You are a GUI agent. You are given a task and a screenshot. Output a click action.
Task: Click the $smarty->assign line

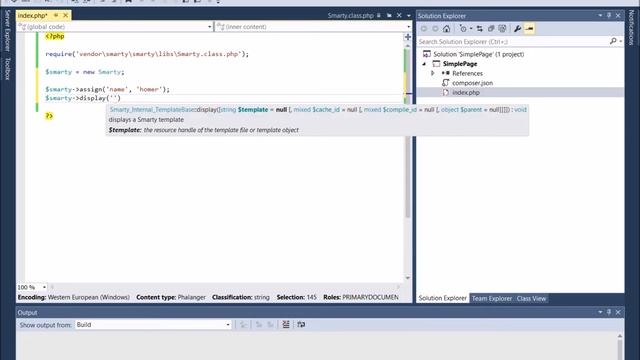tap(107, 89)
